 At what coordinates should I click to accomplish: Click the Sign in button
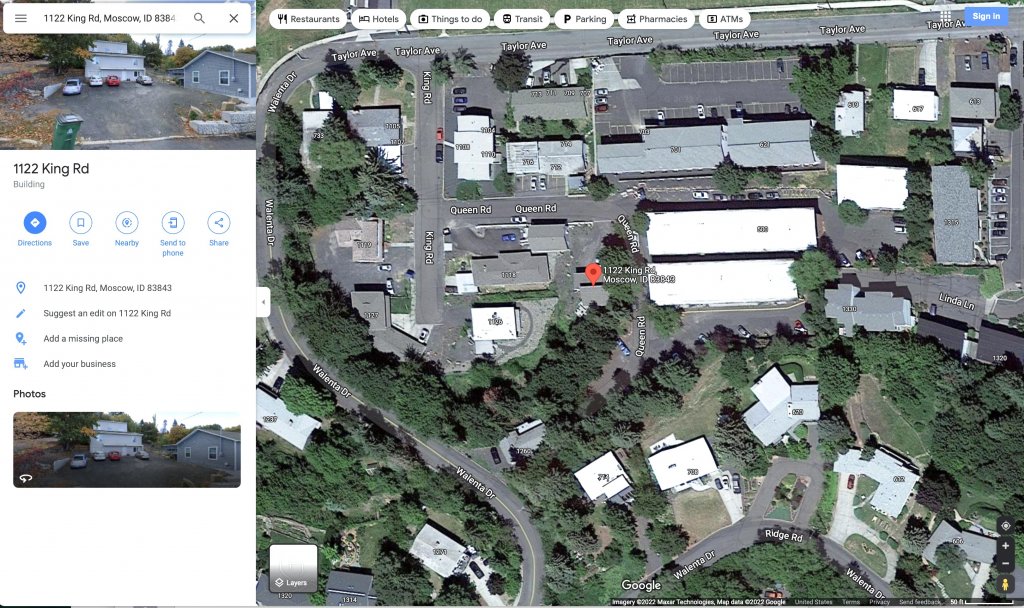coord(986,16)
